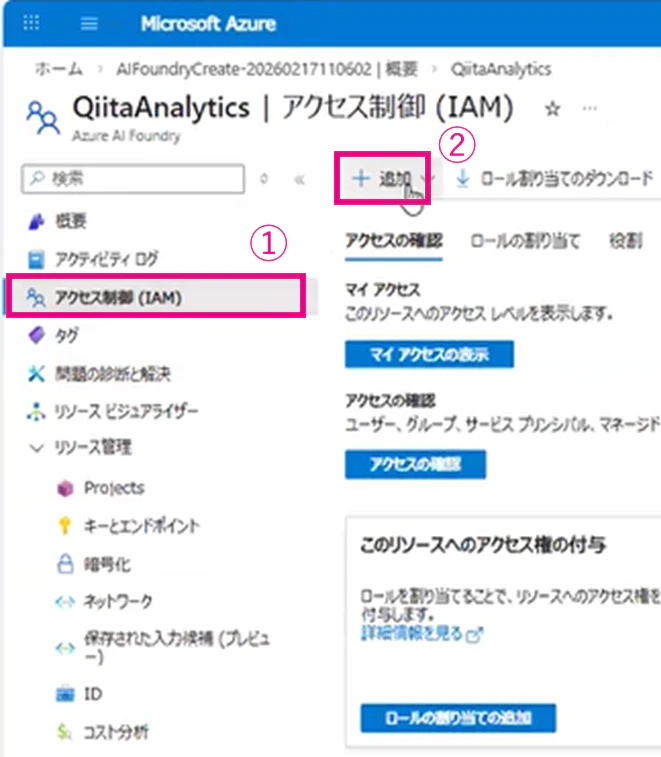Click the リソース管理 section label
The image size is (661, 757).
pyautogui.click(x=93, y=448)
